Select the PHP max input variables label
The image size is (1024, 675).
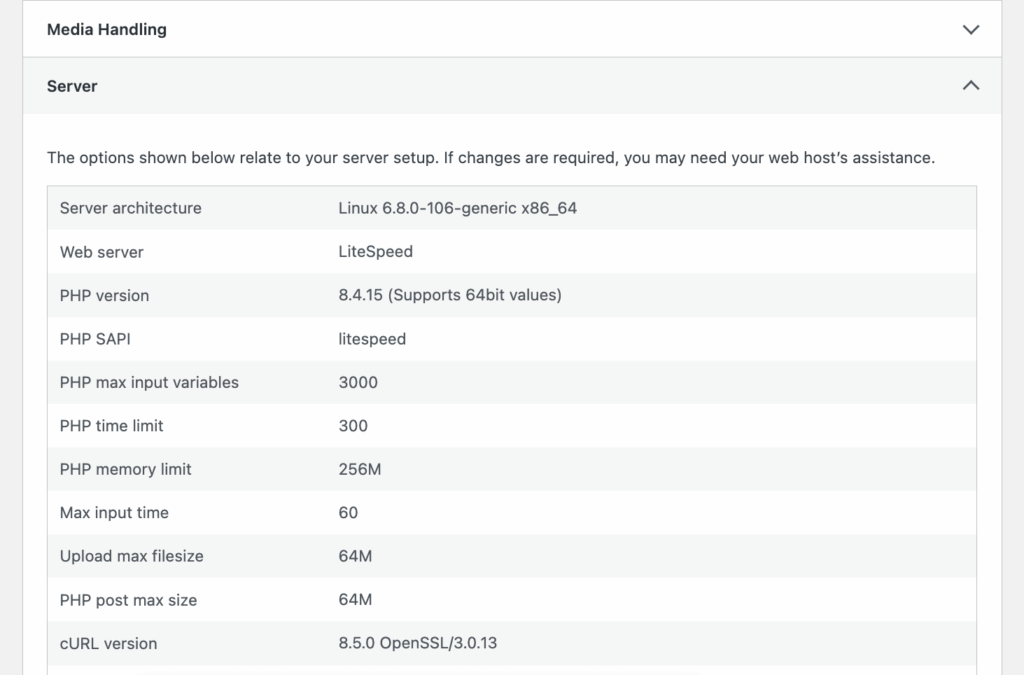point(149,382)
